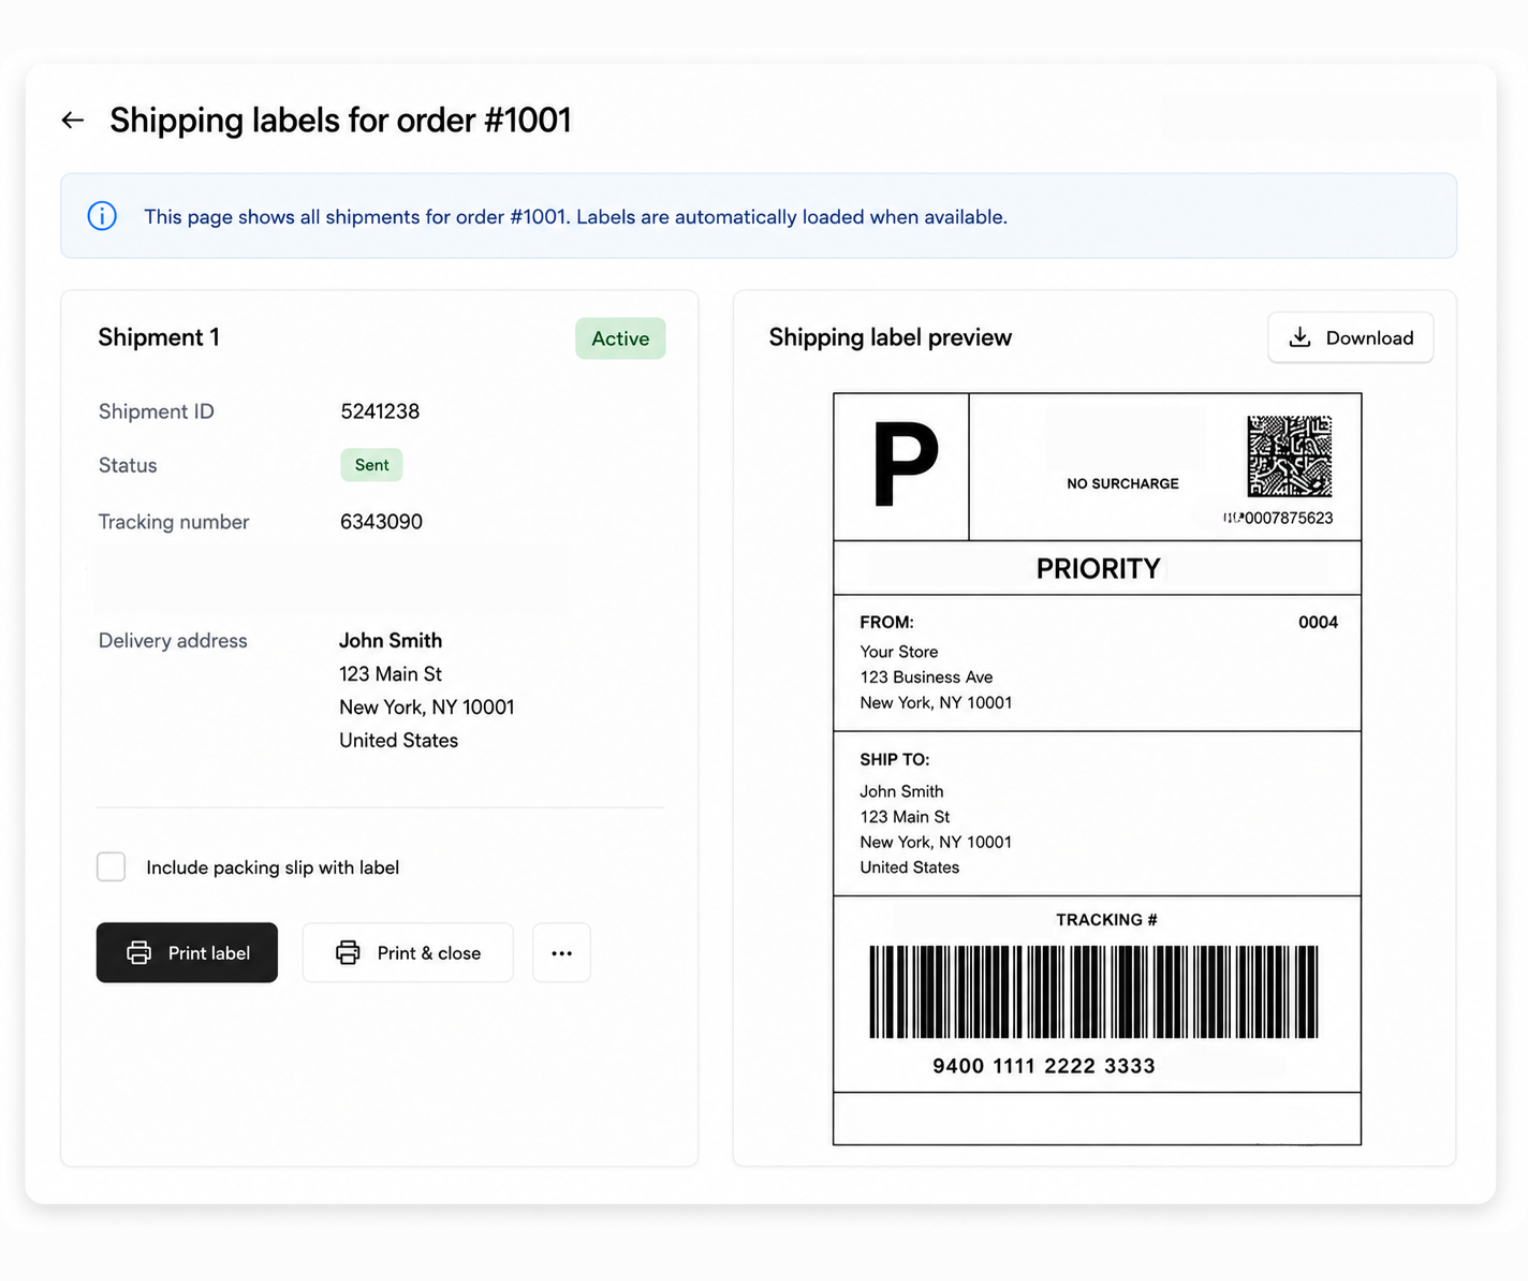This screenshot has width=1528, height=1281.
Task: Click John Smith in the label SHIP TO section
Action: (x=902, y=791)
